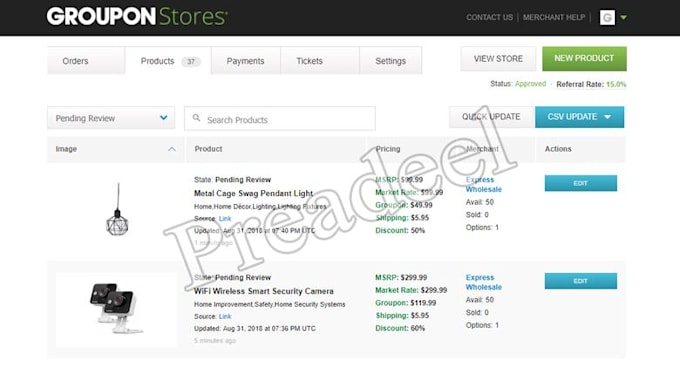Open the security camera product thumbnail

click(116, 309)
